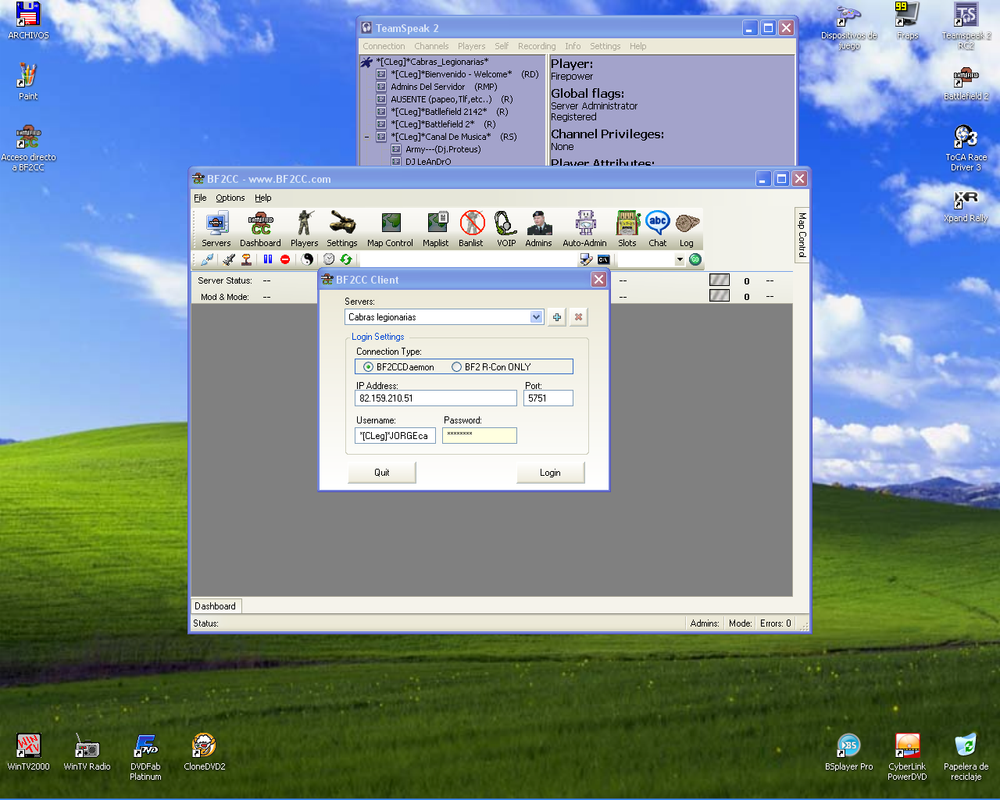
Task: Click the Username field
Action: pos(395,436)
